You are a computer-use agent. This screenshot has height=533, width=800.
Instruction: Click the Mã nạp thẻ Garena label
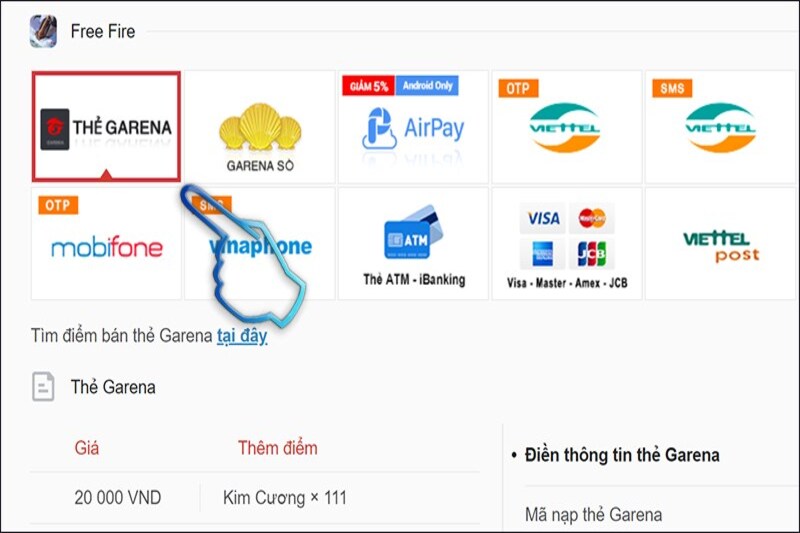[593, 515]
